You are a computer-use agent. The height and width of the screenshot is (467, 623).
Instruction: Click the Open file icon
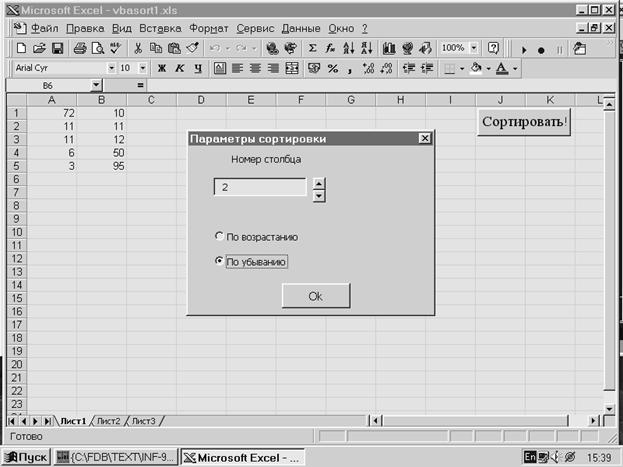(39, 48)
